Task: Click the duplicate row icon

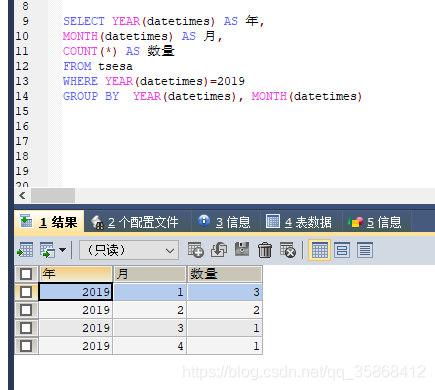Action: [x=219, y=250]
